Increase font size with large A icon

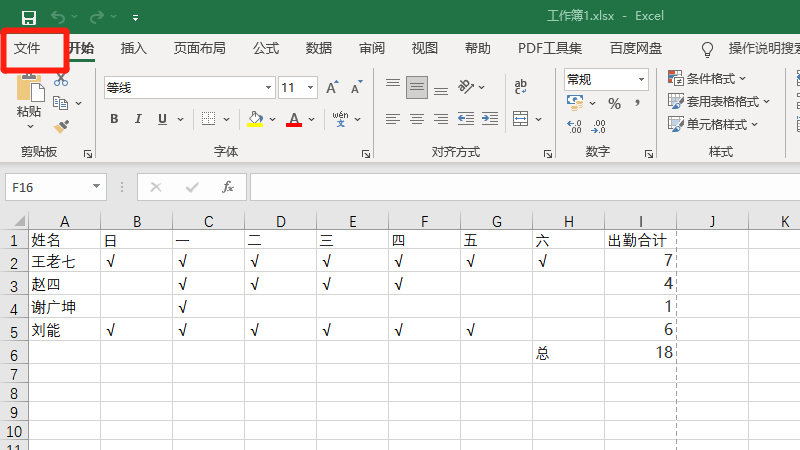tap(332, 88)
